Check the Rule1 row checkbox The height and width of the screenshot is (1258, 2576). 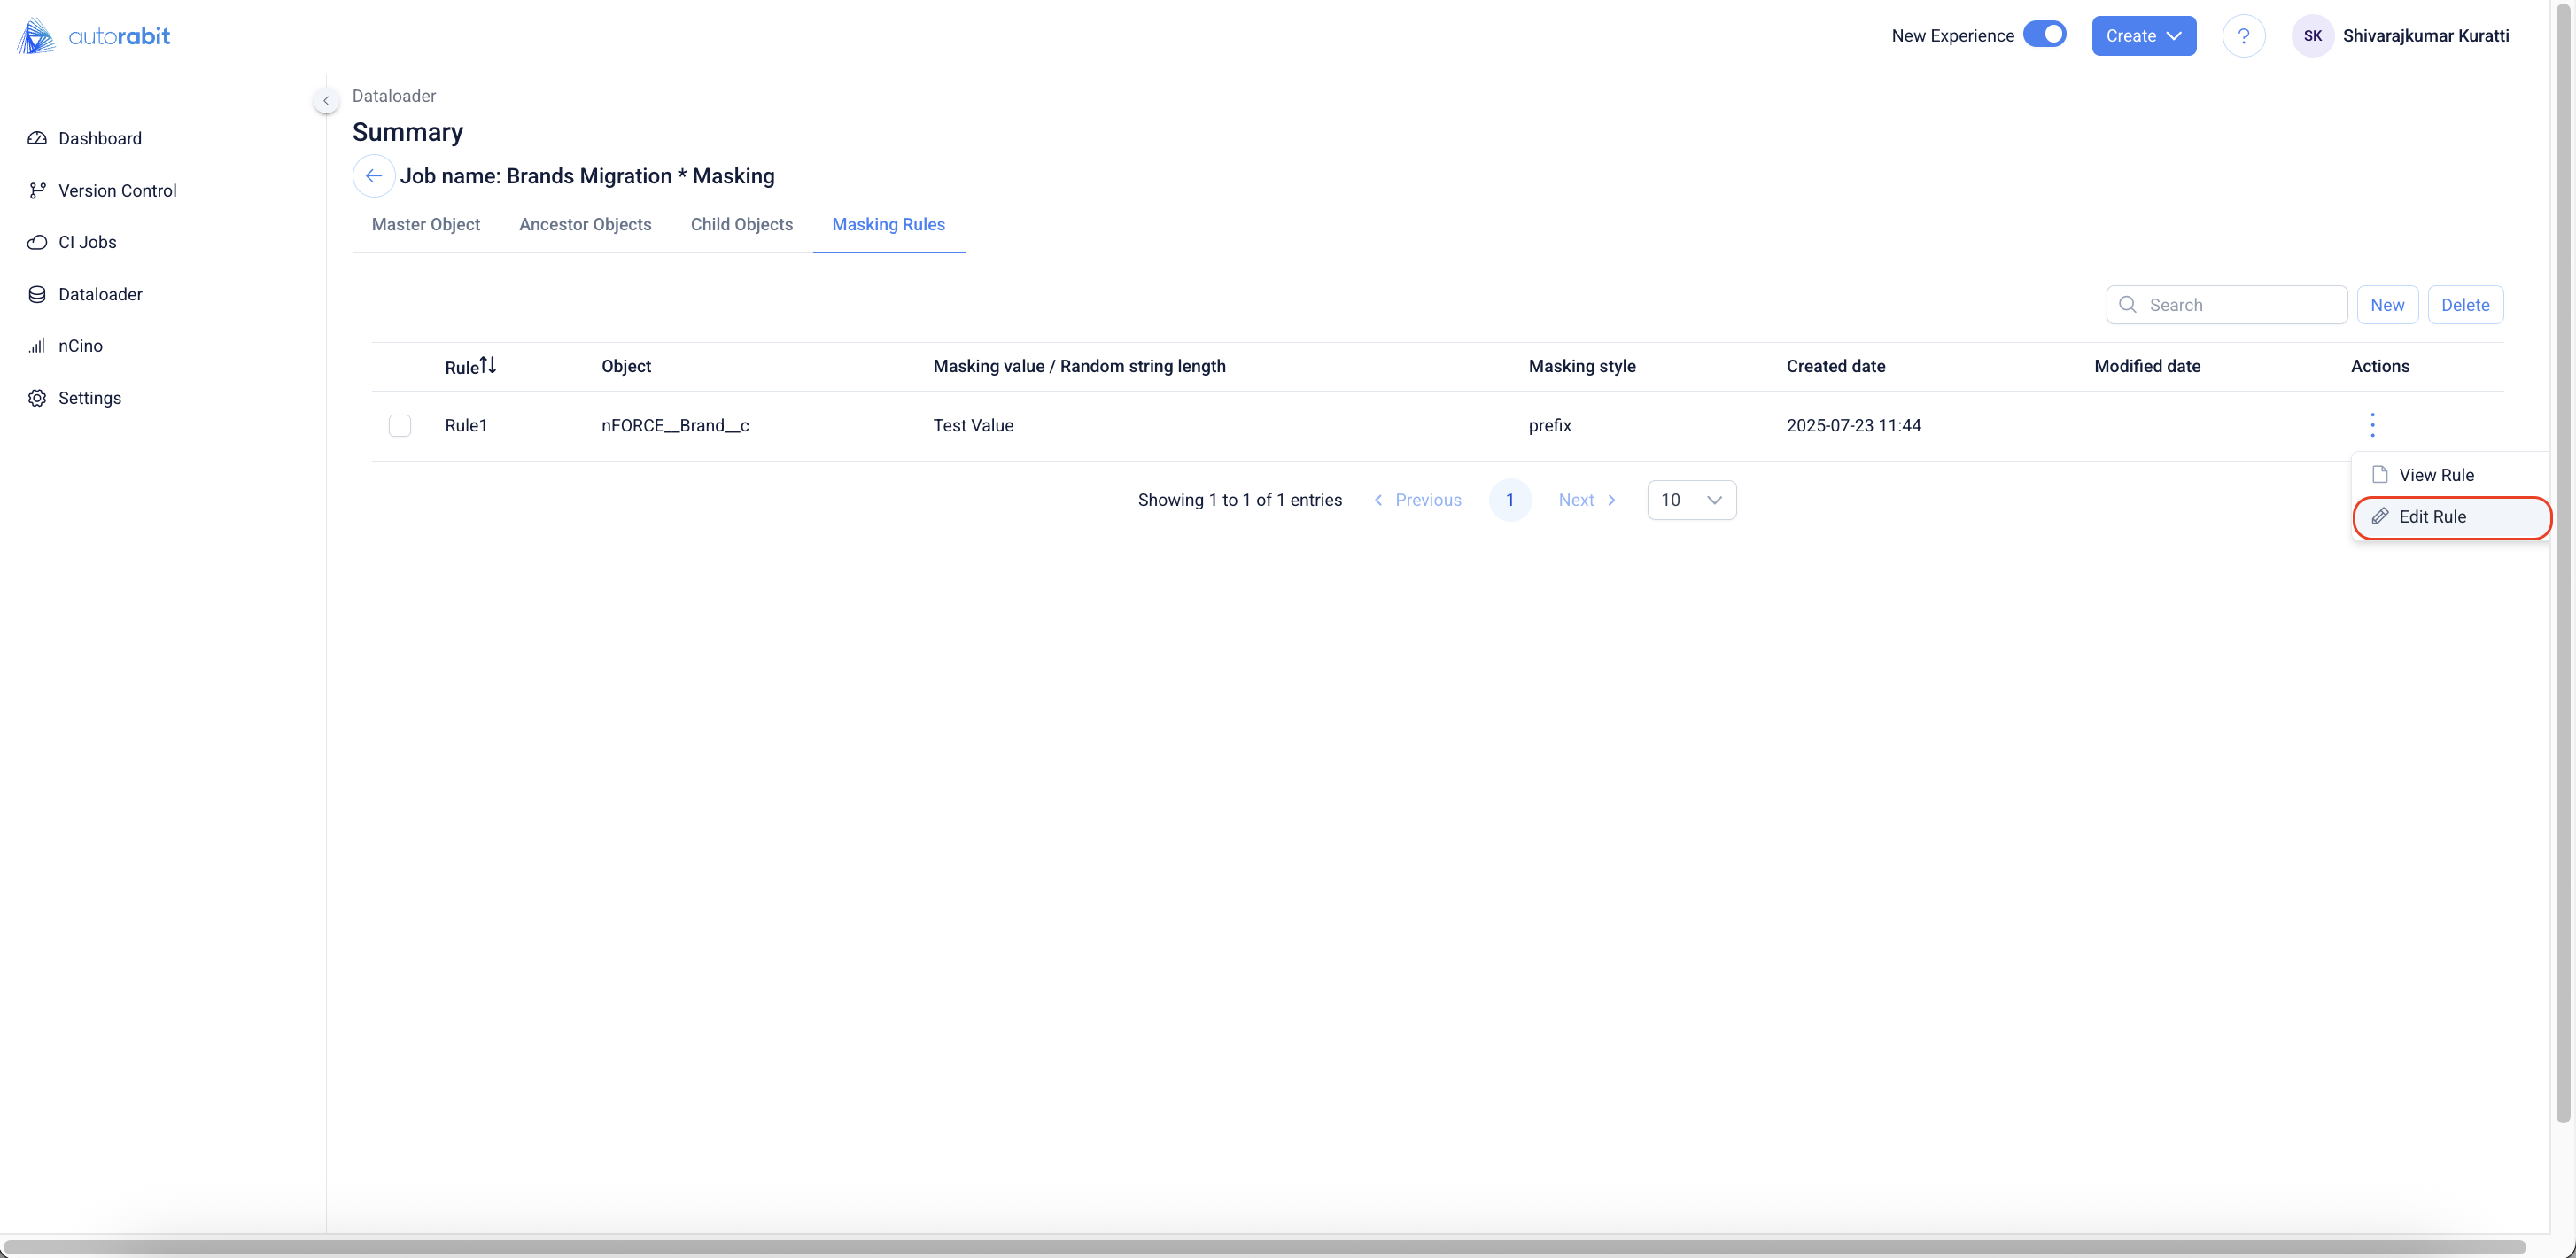[x=400, y=426]
